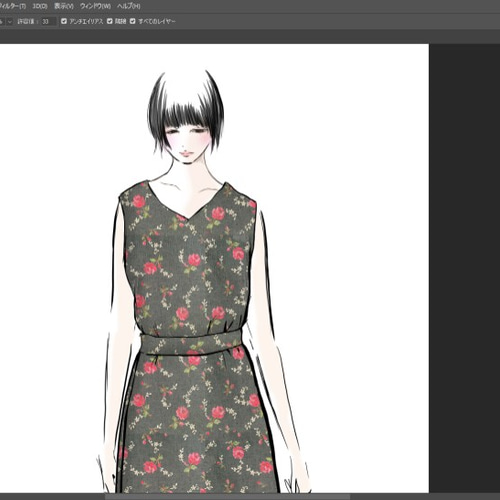Click the 許容値 tolerance value field
500x500 pixels.
48,22
